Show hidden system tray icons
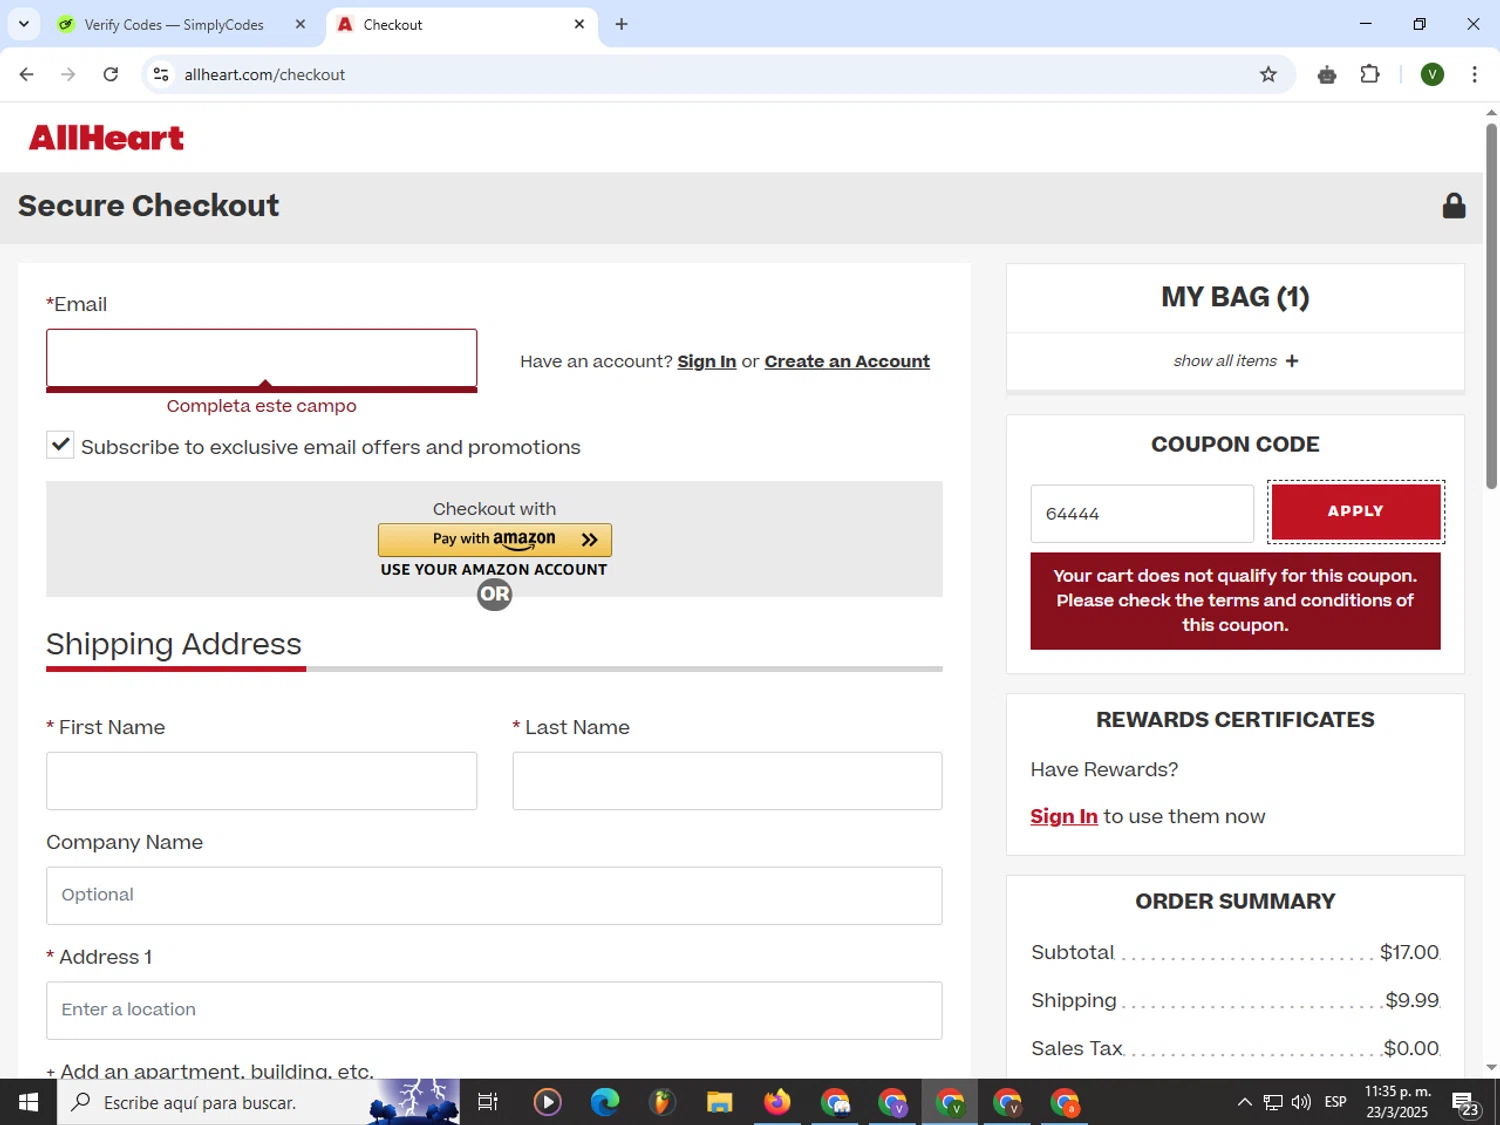Viewport: 1500px width, 1125px height. click(1244, 1102)
